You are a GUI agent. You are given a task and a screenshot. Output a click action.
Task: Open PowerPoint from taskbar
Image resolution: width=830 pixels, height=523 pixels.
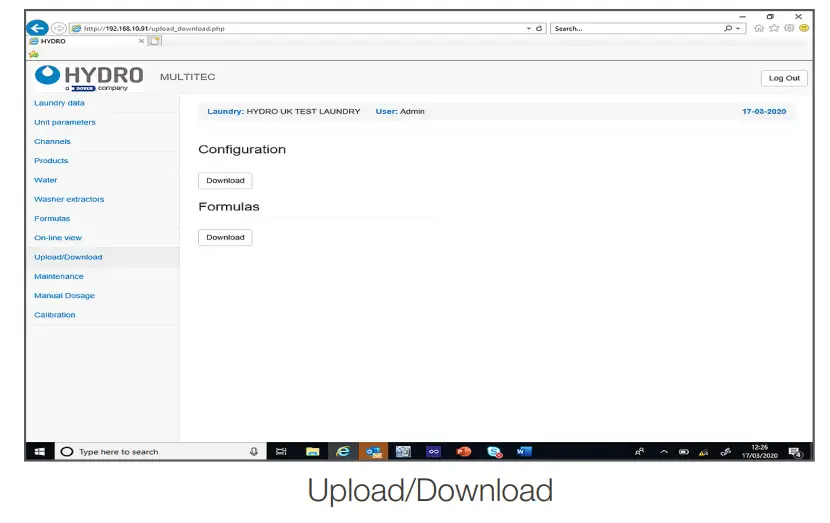click(464, 452)
